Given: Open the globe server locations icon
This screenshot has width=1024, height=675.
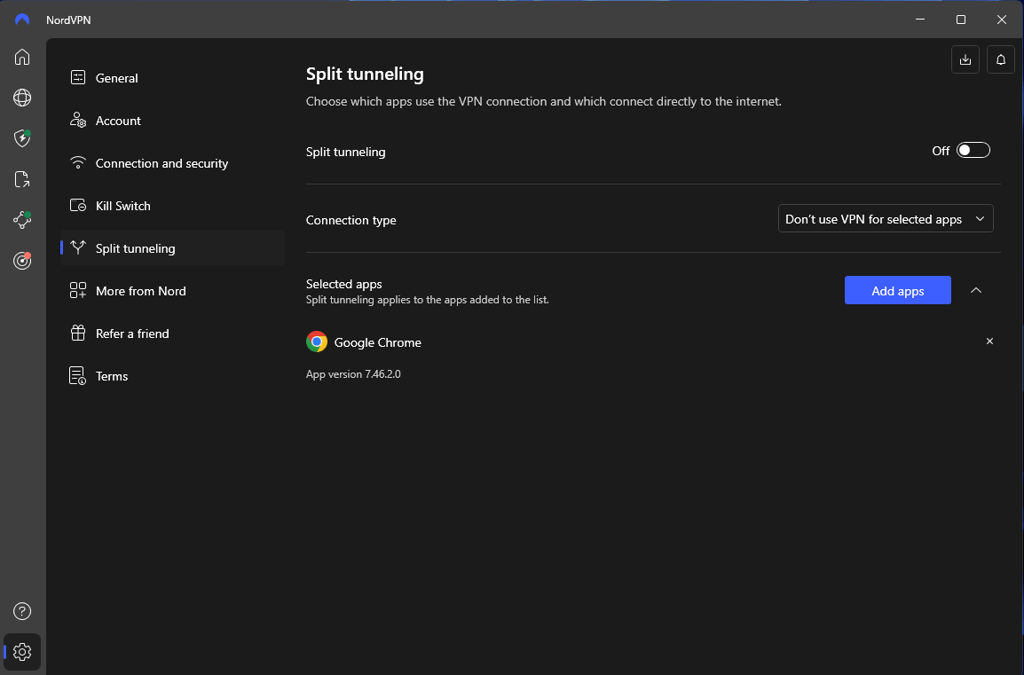Looking at the screenshot, I should pyautogui.click(x=22, y=97).
